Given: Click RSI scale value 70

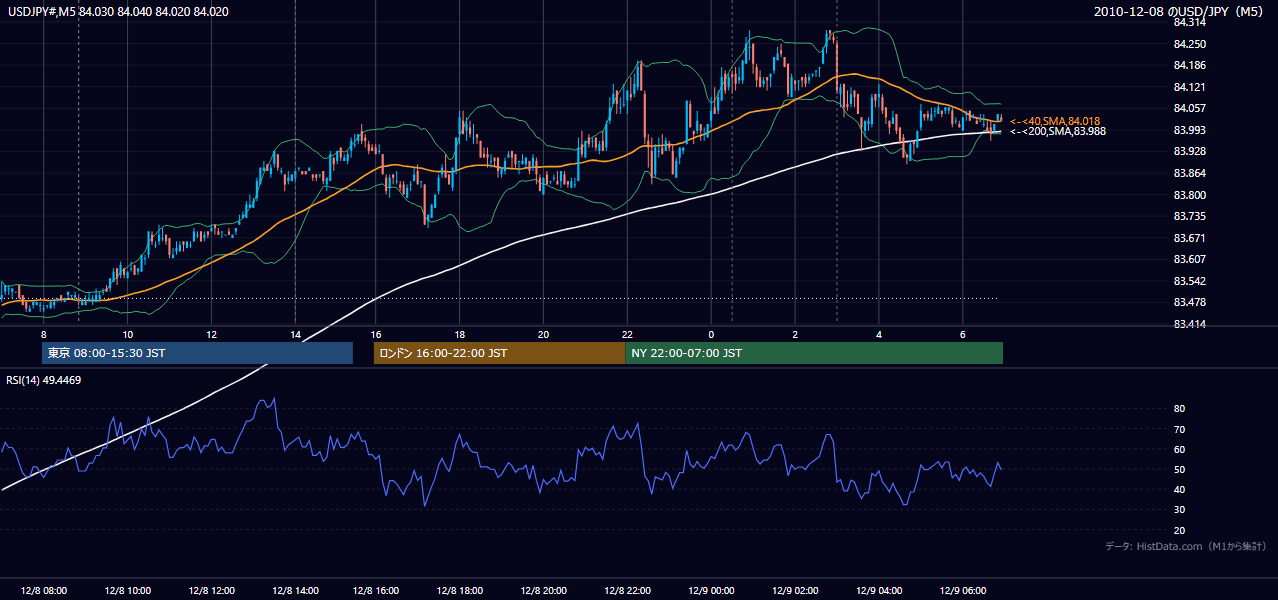Looking at the screenshot, I should 1180,429.
